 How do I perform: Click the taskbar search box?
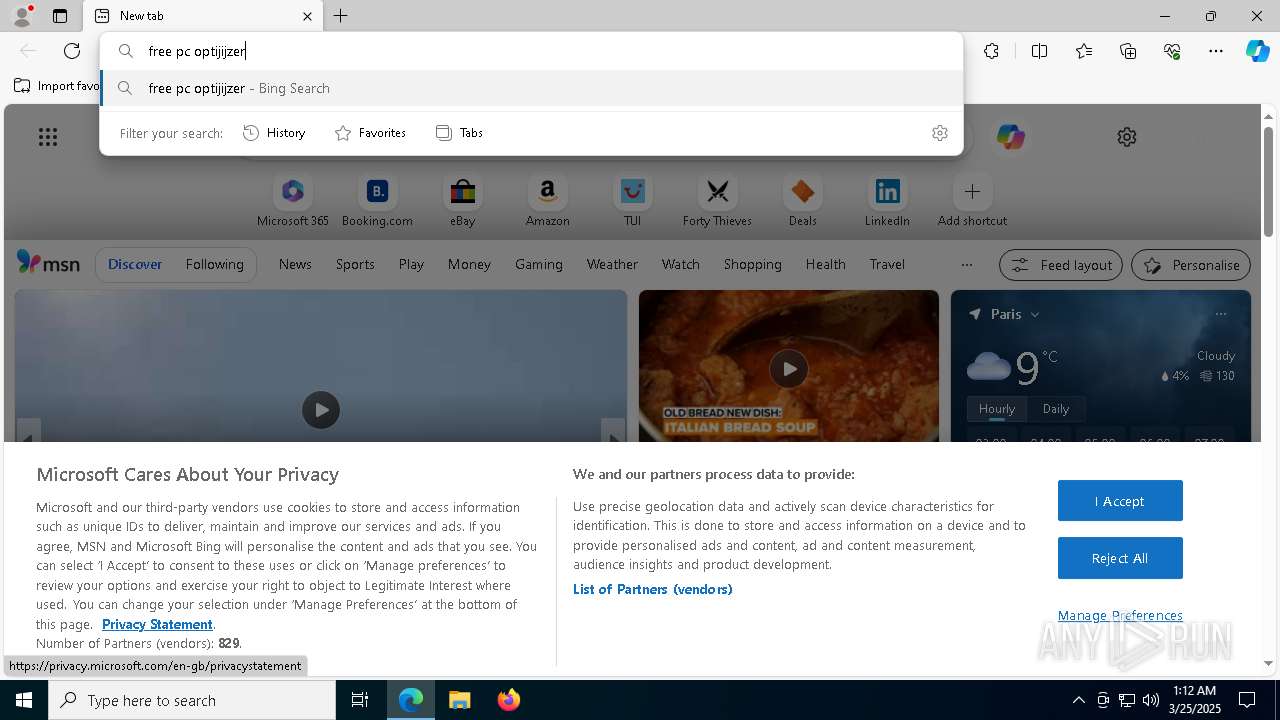point(192,700)
